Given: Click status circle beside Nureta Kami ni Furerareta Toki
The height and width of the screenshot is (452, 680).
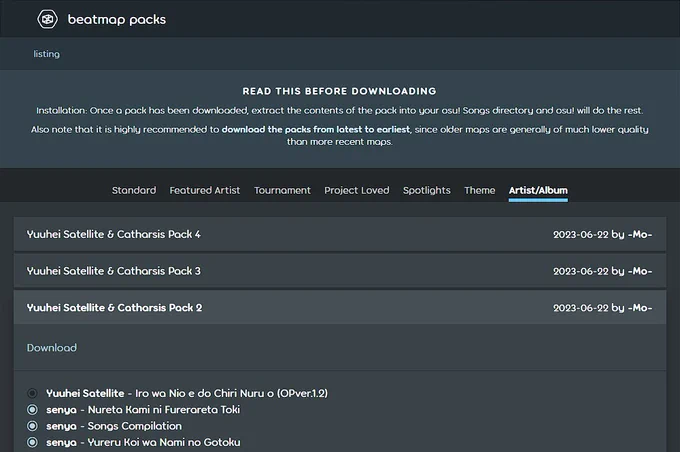Looking at the screenshot, I should point(32,409).
